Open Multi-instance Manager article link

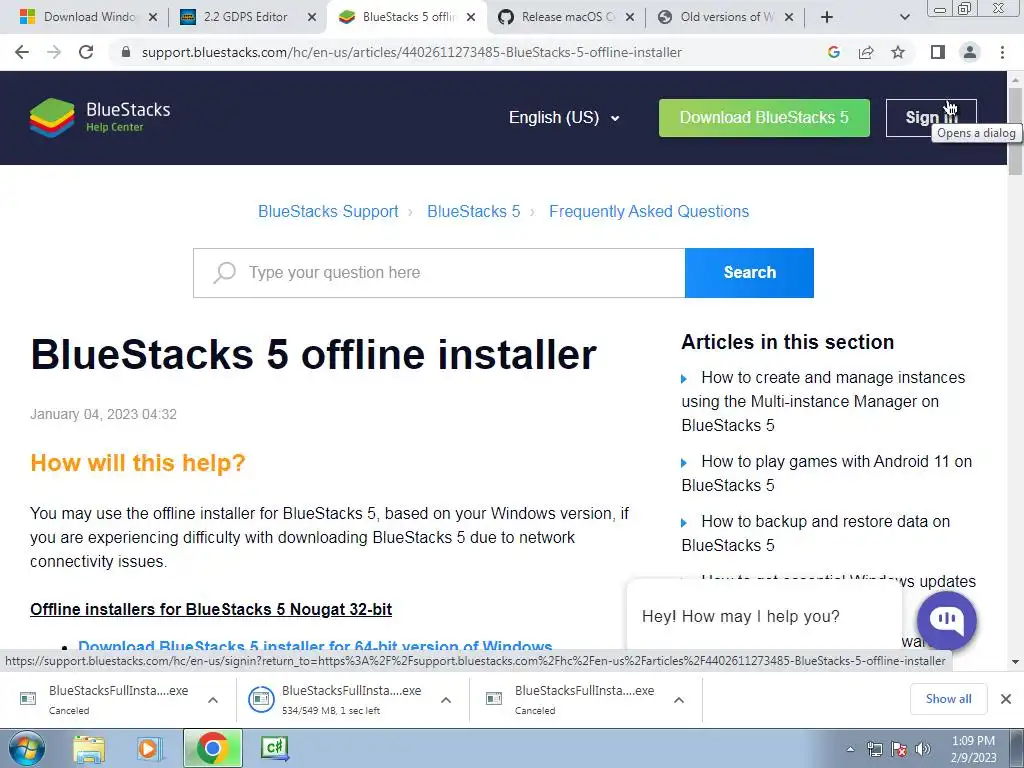click(823, 402)
